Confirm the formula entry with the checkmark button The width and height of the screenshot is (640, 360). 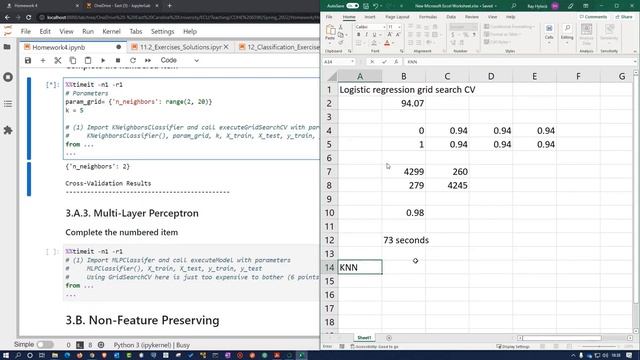point(384,62)
